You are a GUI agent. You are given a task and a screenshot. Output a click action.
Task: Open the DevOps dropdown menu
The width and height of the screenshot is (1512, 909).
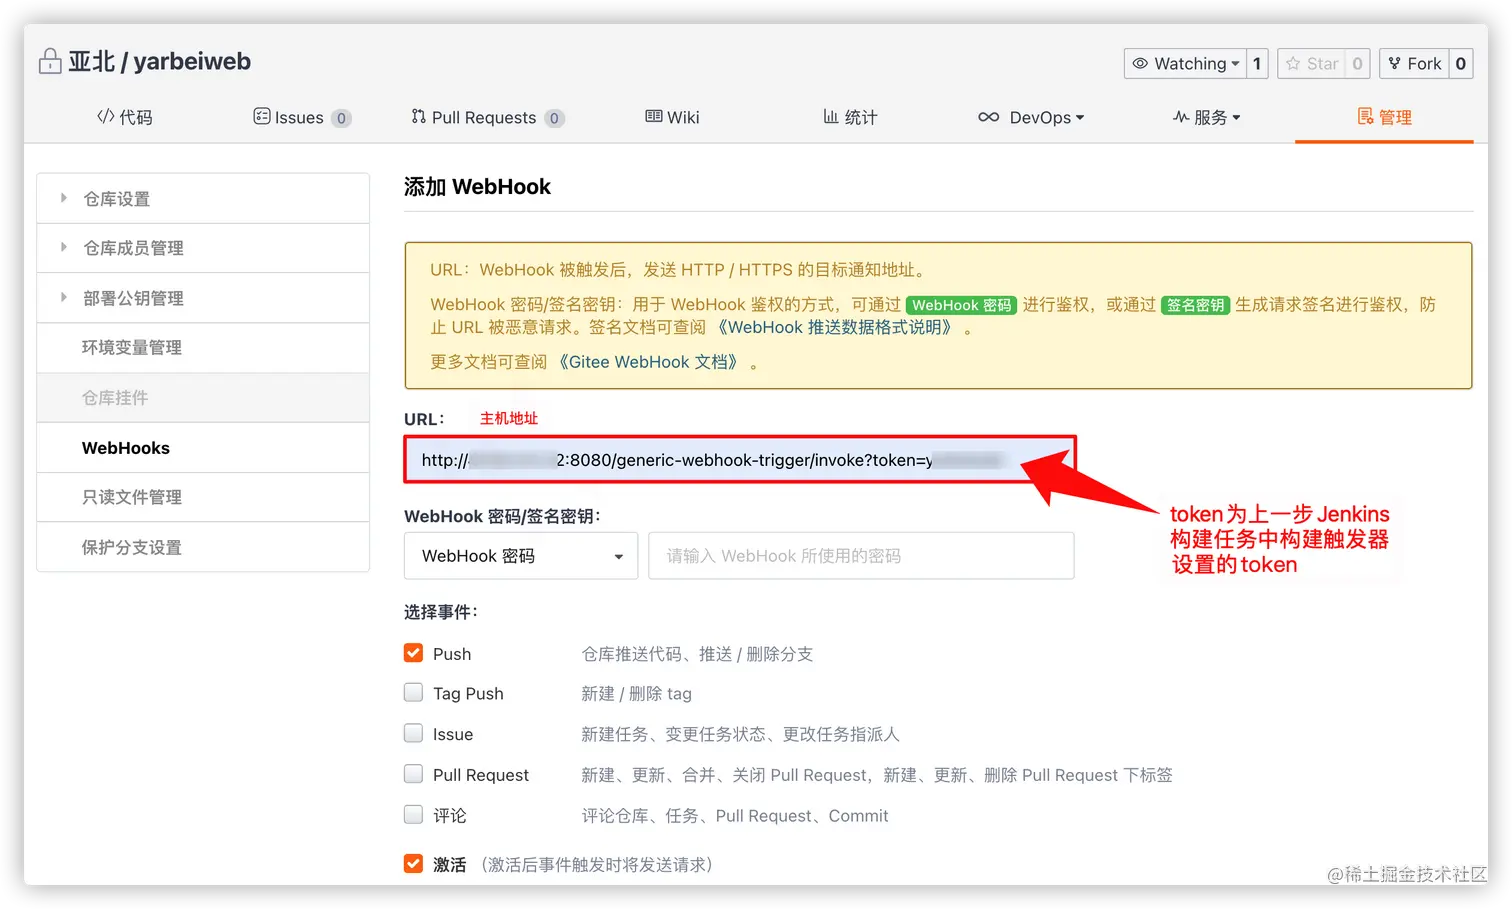(x=1031, y=117)
